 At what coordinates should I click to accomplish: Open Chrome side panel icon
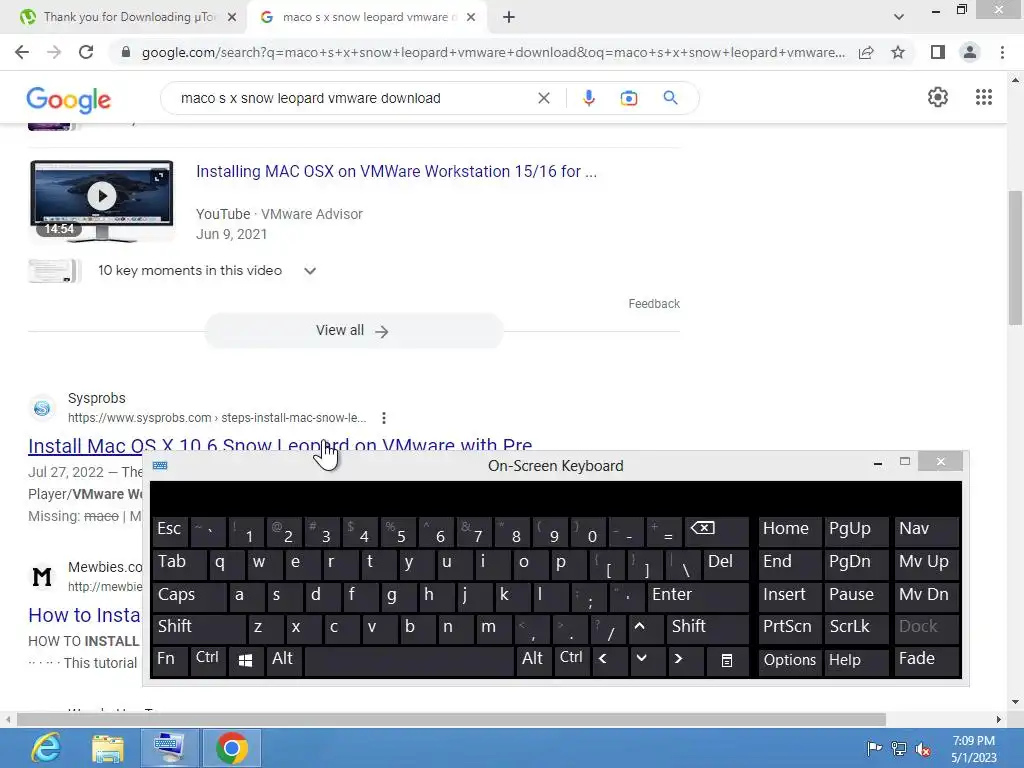[x=938, y=52]
